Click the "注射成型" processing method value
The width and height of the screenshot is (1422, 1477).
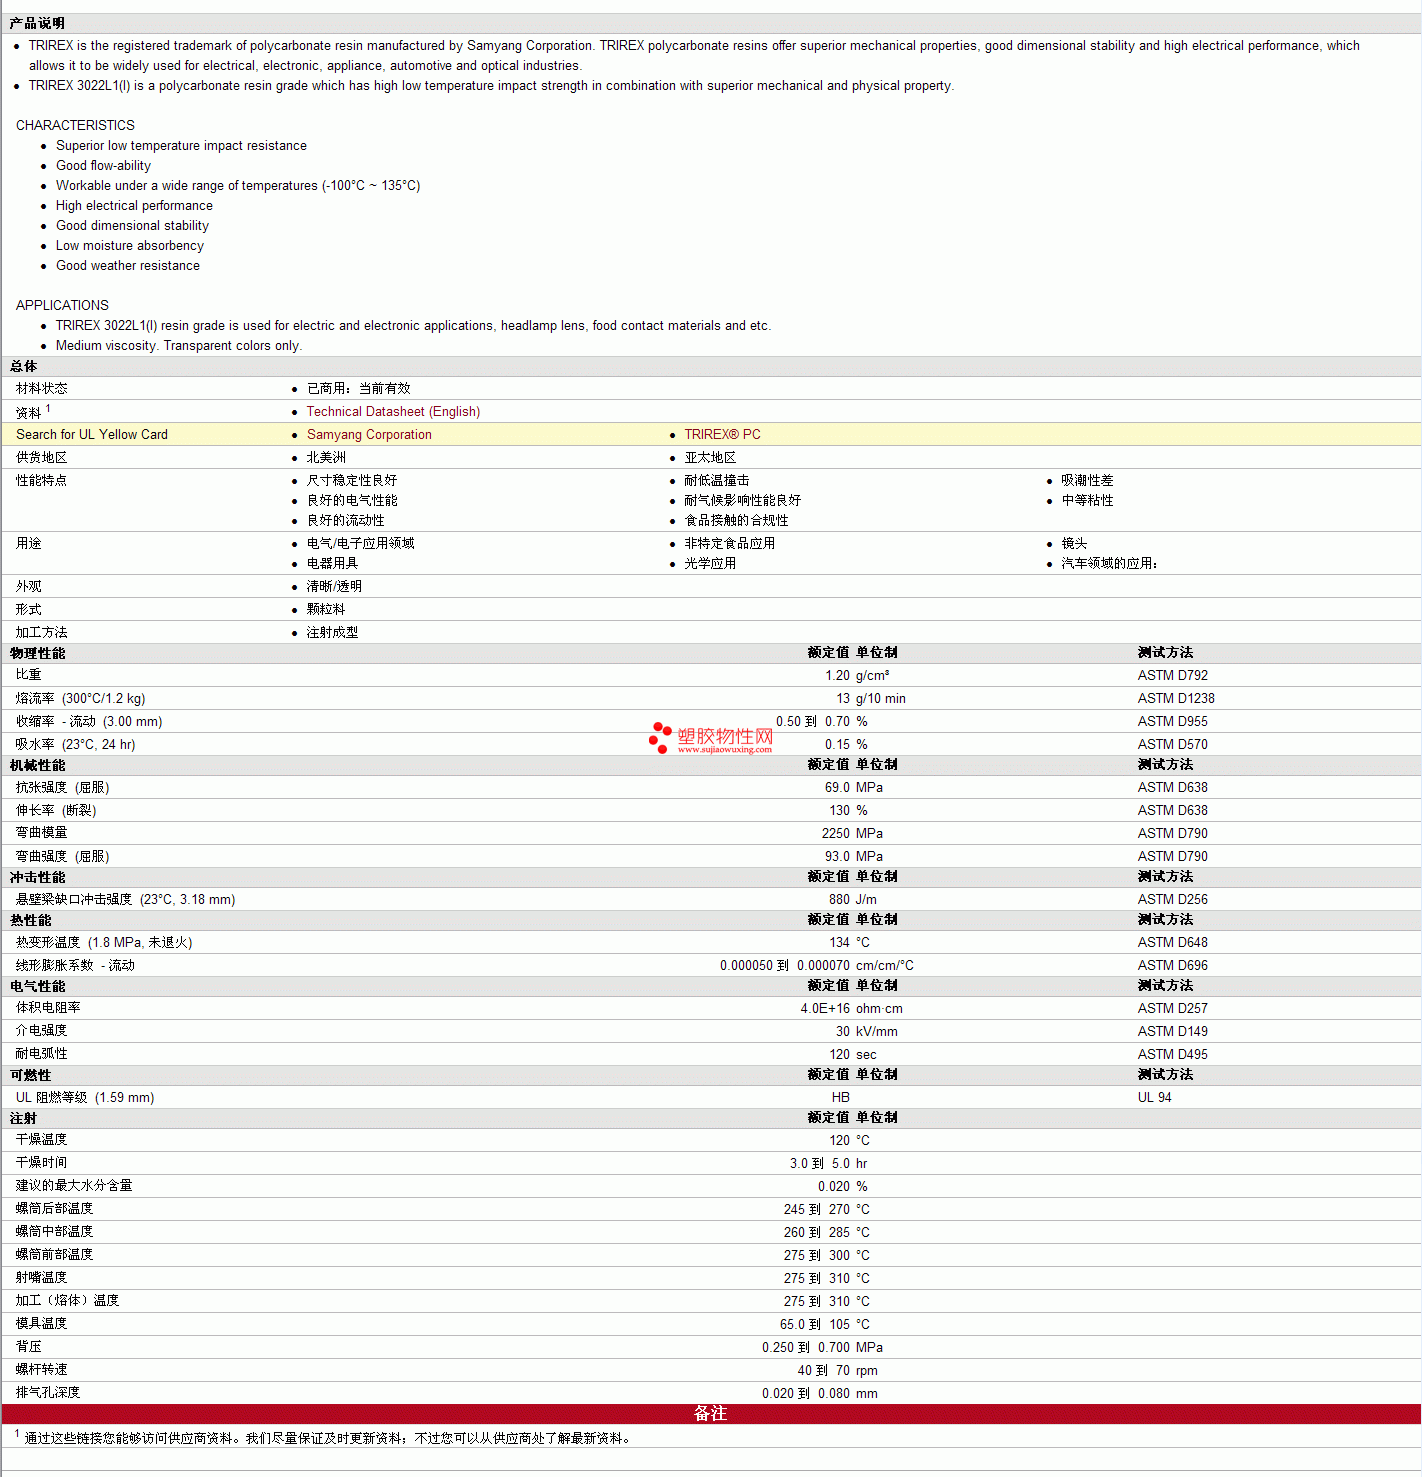[332, 633]
